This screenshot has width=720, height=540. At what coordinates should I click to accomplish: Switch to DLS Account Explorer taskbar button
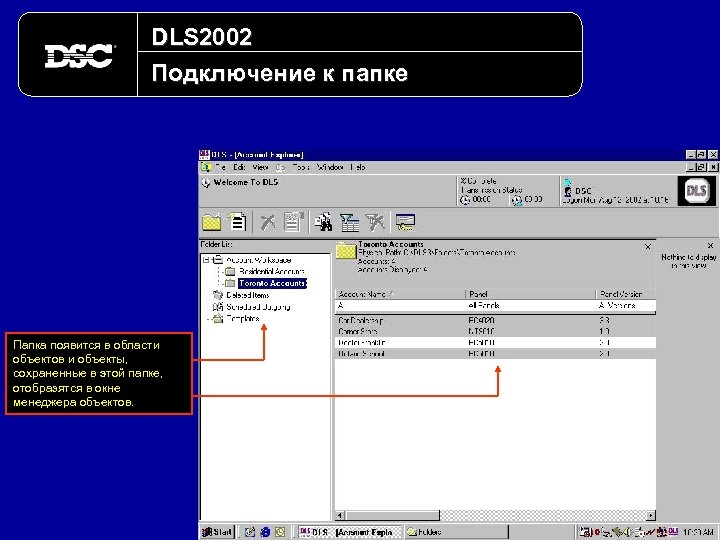(349, 532)
